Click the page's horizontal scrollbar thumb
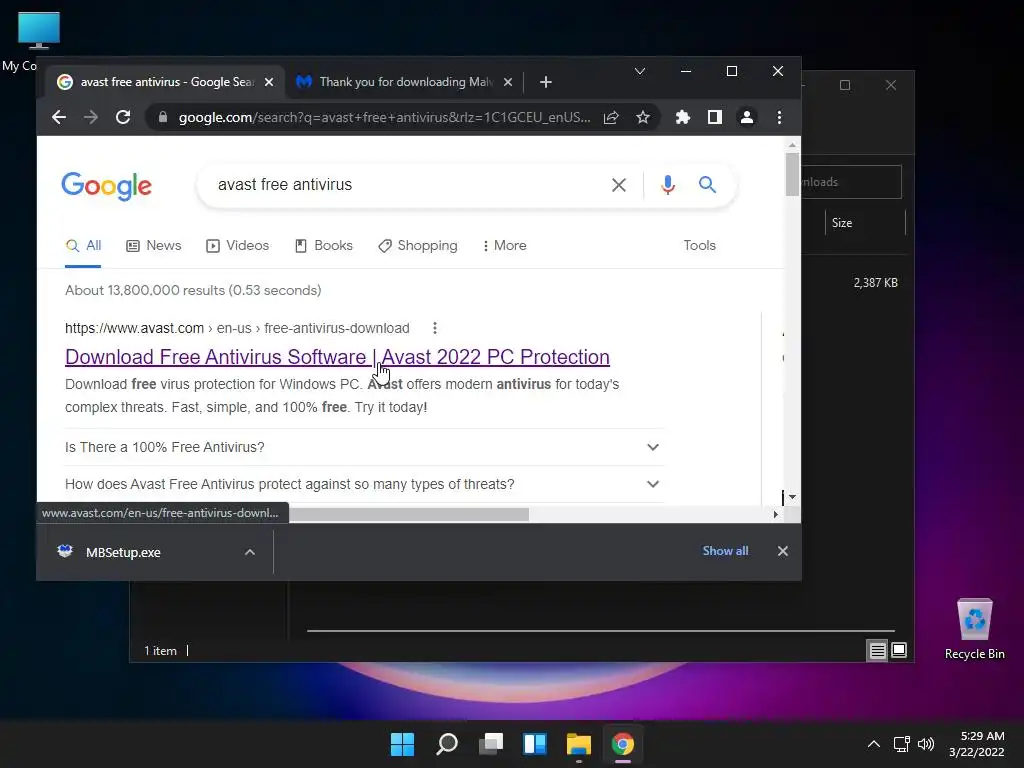Screen dimensions: 1024x768 point(409,515)
